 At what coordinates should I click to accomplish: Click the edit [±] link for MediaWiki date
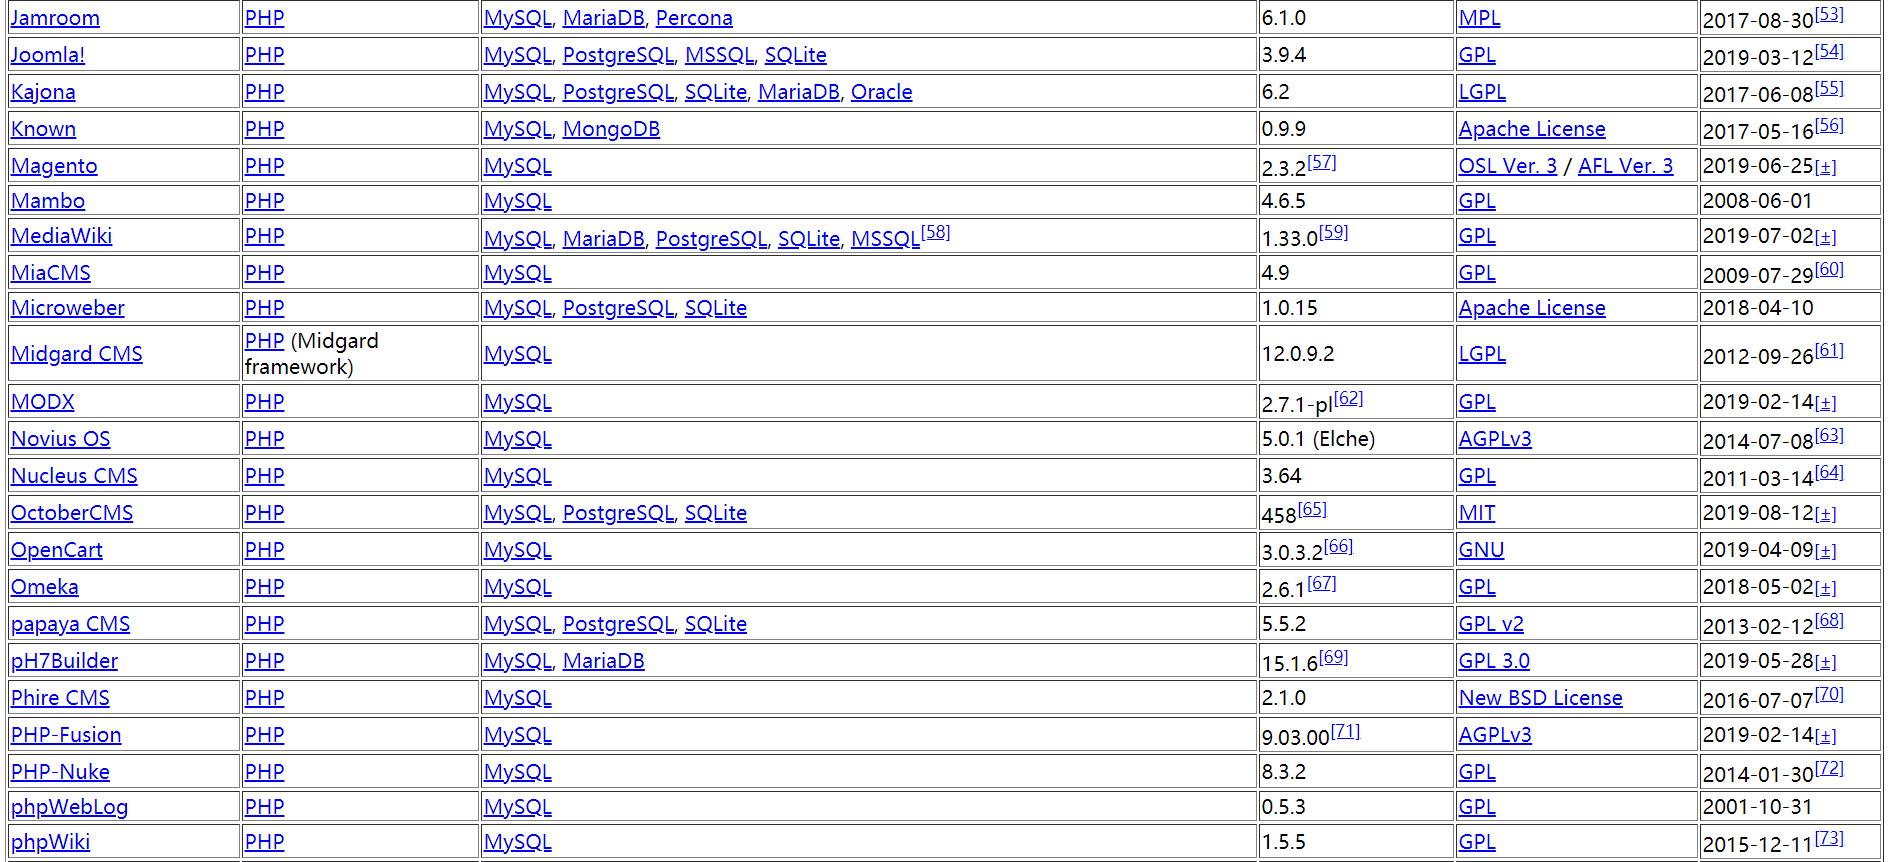coord(1826,237)
